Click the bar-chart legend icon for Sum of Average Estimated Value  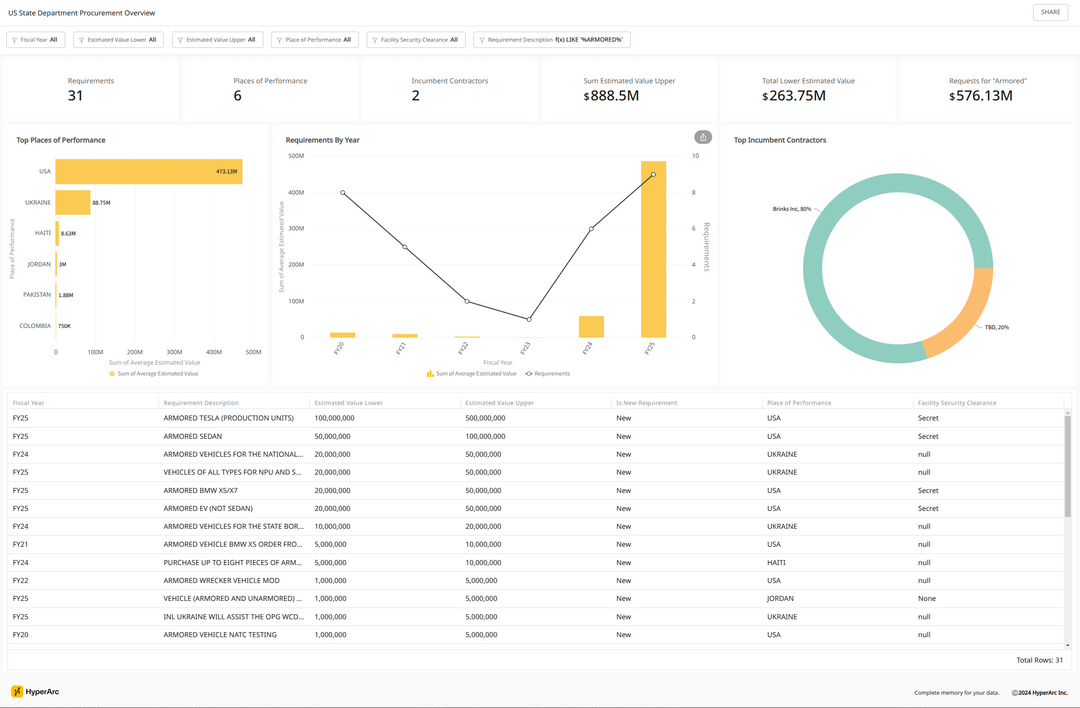[430, 374]
